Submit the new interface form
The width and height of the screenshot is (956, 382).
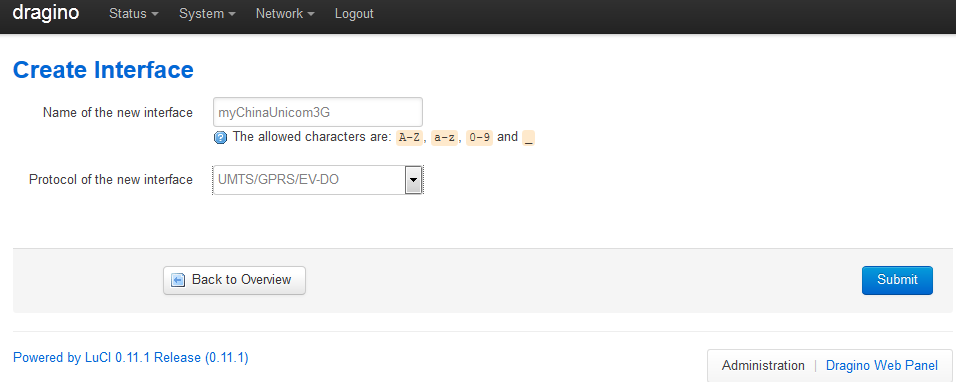897,280
